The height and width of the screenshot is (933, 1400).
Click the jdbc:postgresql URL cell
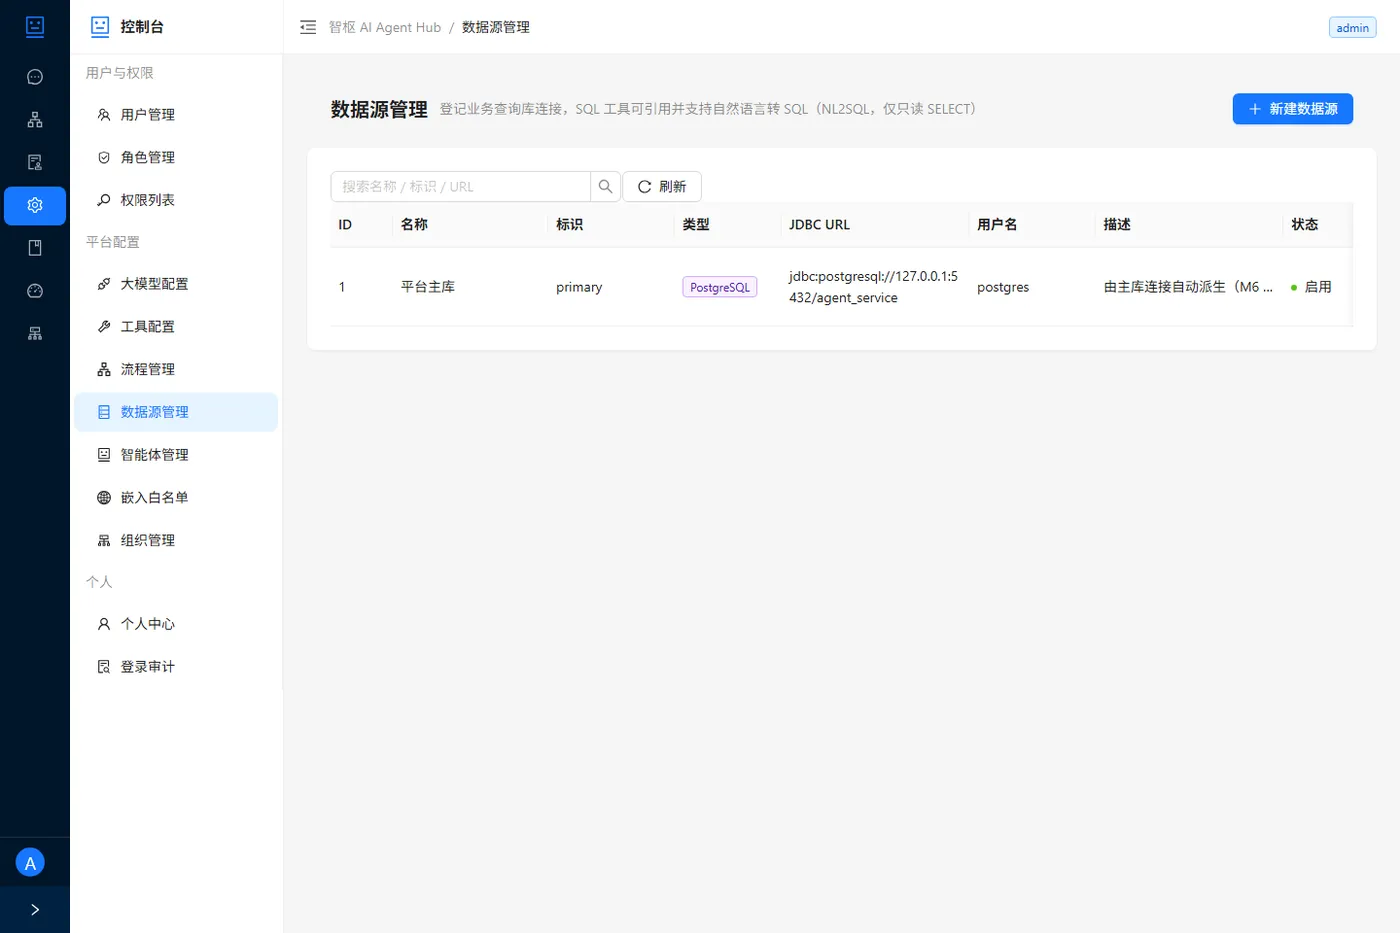(x=873, y=287)
